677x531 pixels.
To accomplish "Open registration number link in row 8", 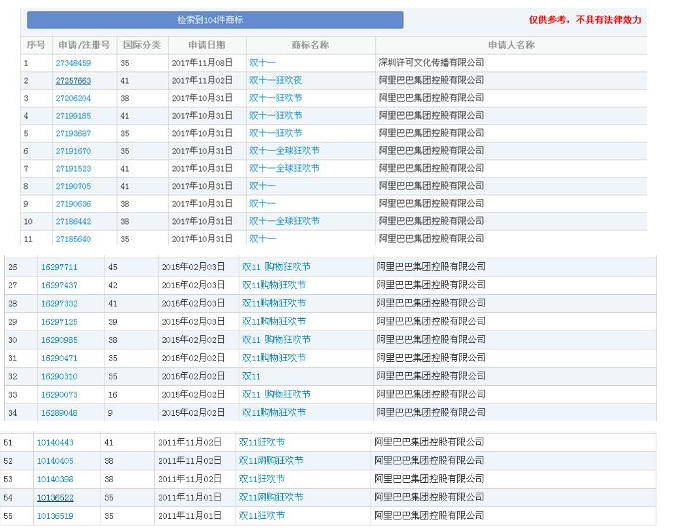I will [73, 186].
